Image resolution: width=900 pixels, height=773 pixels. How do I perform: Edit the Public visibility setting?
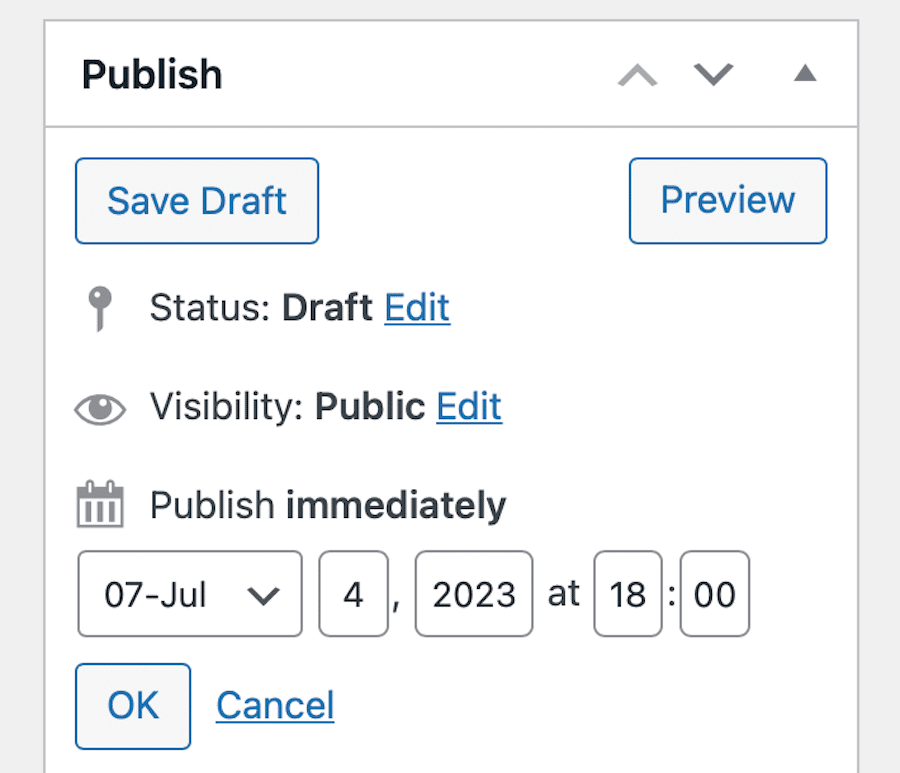(x=468, y=407)
